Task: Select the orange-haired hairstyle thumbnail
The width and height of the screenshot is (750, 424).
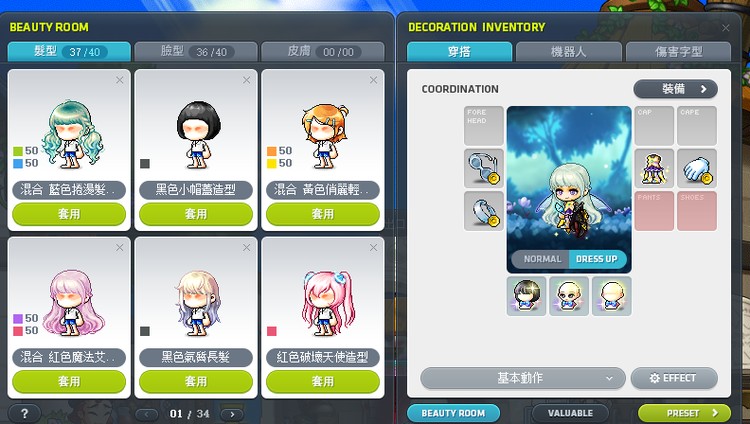Action: [325, 135]
